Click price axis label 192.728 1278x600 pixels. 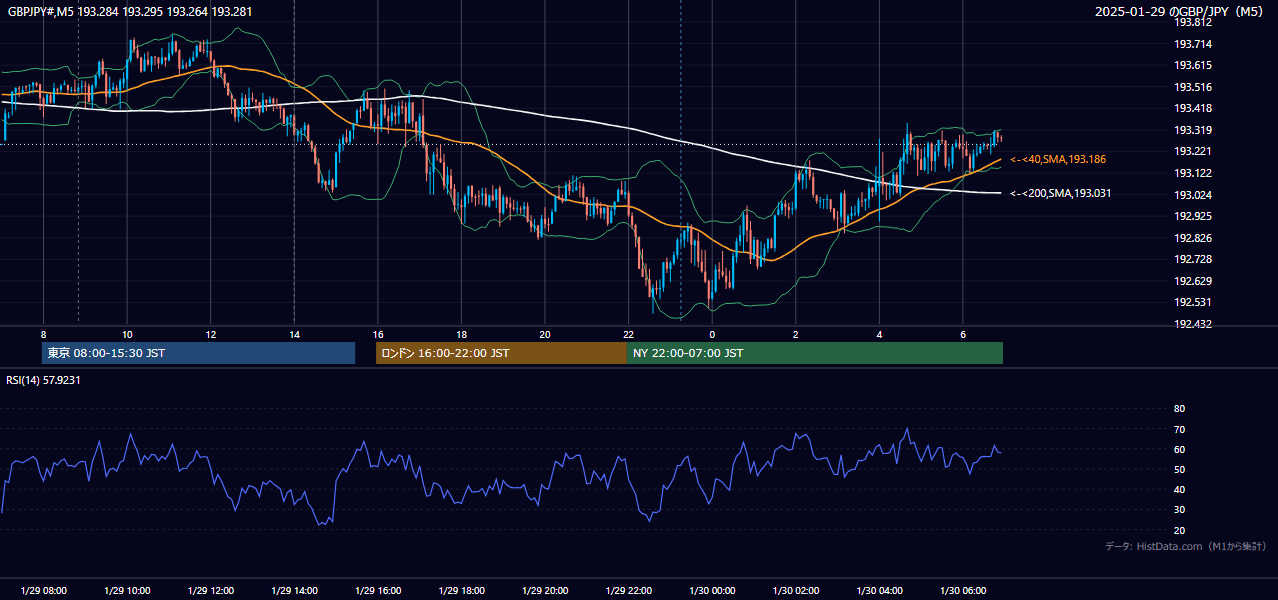(1192, 259)
